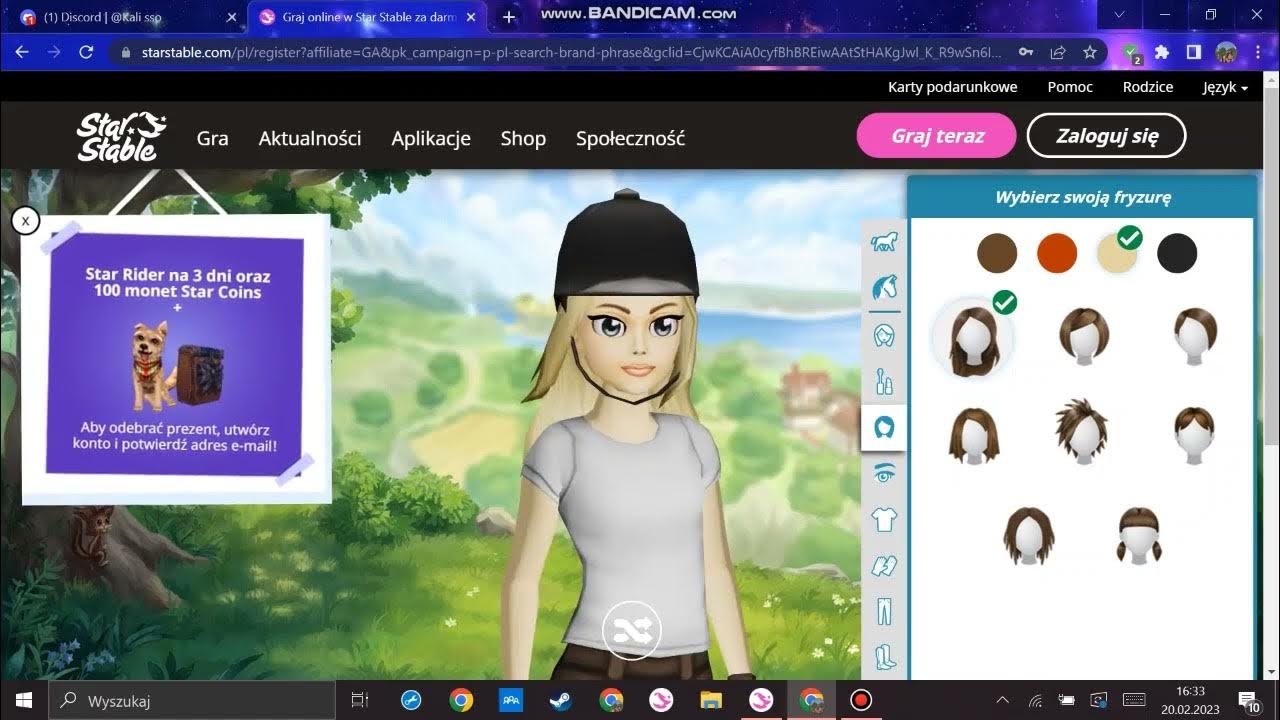This screenshot has height=720, width=1280.
Task: Choose the straight shoulder-length hairstyle
Action: point(974,435)
